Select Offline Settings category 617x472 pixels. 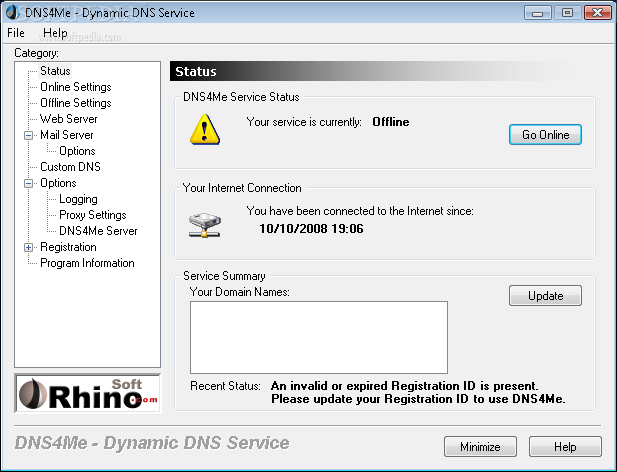pyautogui.click(x=76, y=103)
